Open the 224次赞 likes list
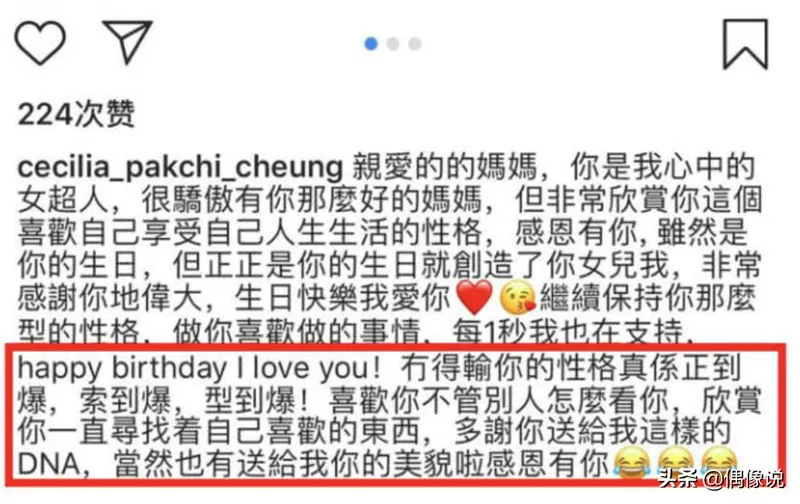 pos(77,113)
